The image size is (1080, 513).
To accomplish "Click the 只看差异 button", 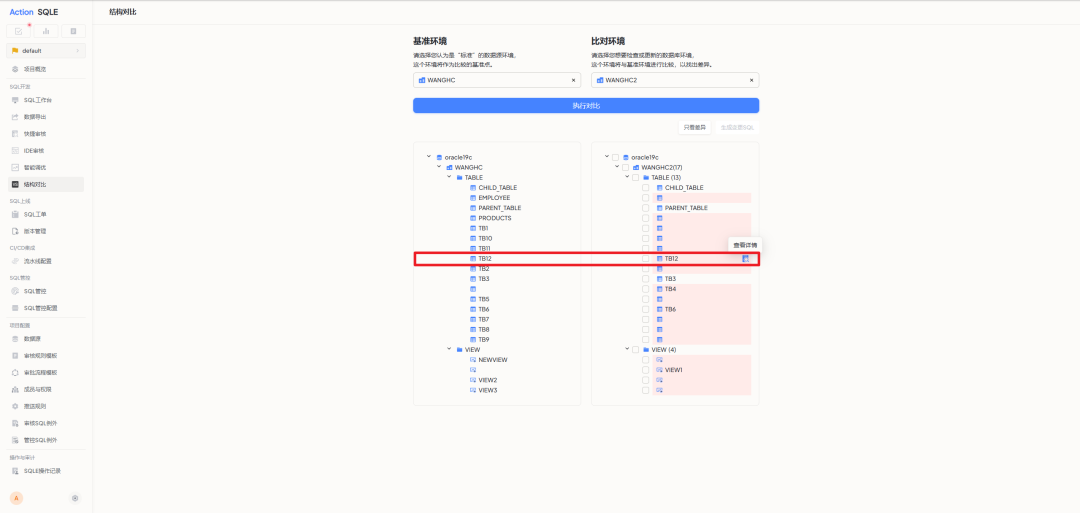I will pyautogui.click(x=694, y=127).
